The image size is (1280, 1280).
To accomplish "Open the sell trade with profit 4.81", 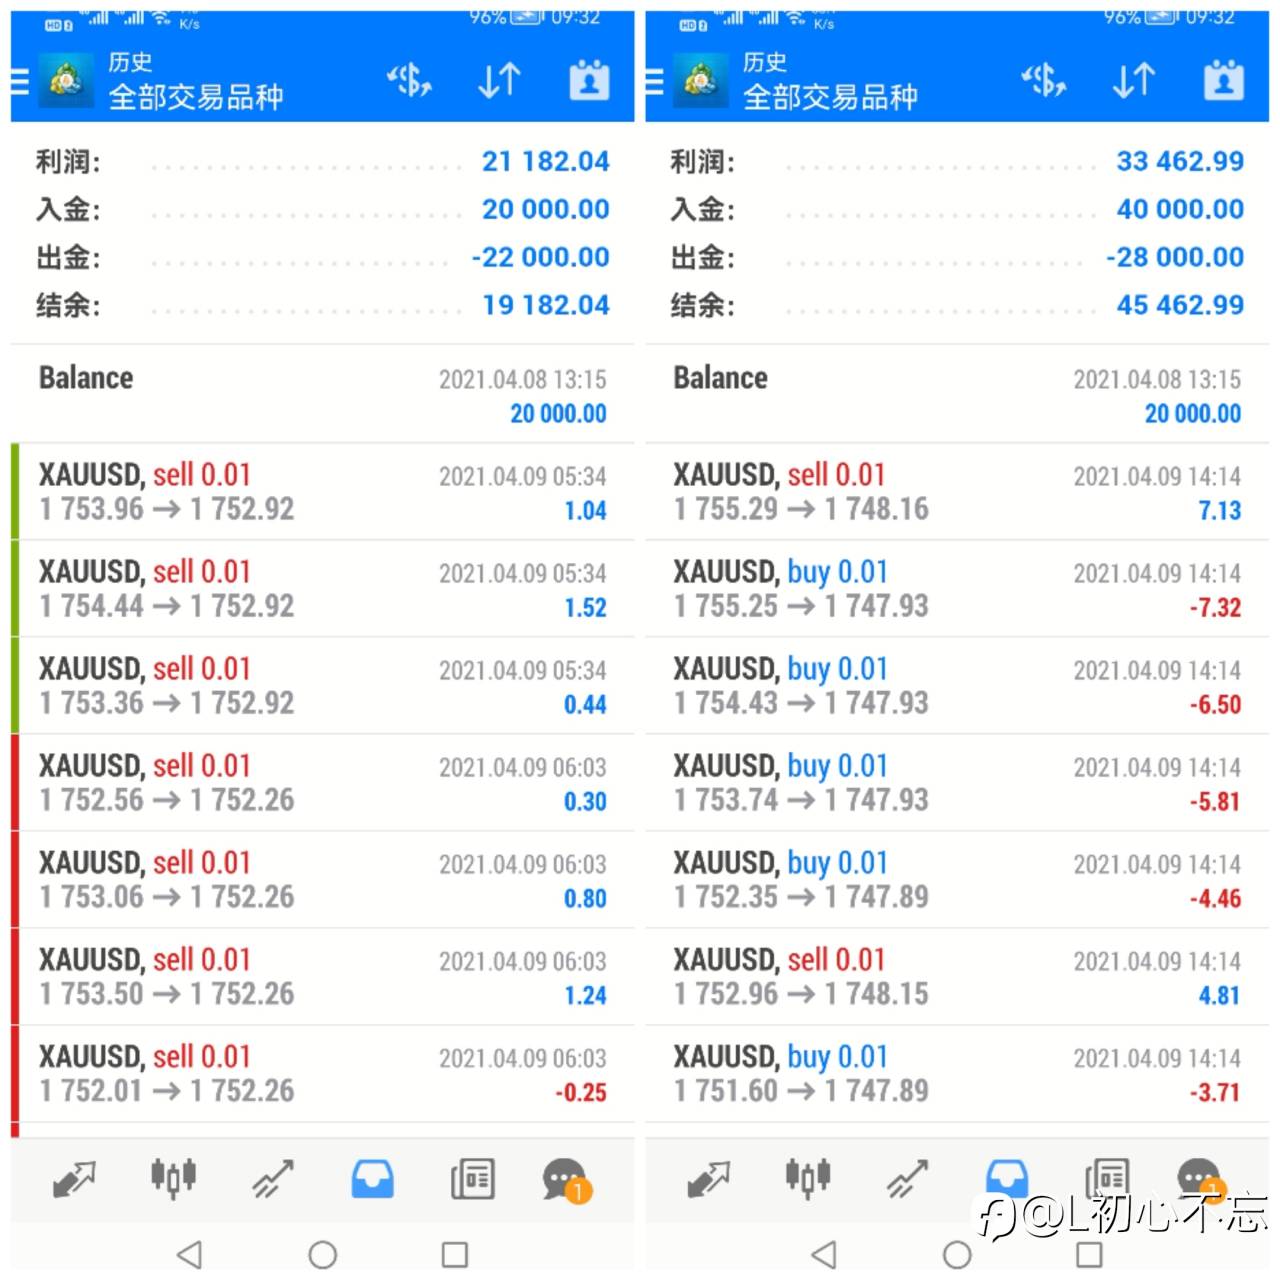I will (957, 977).
